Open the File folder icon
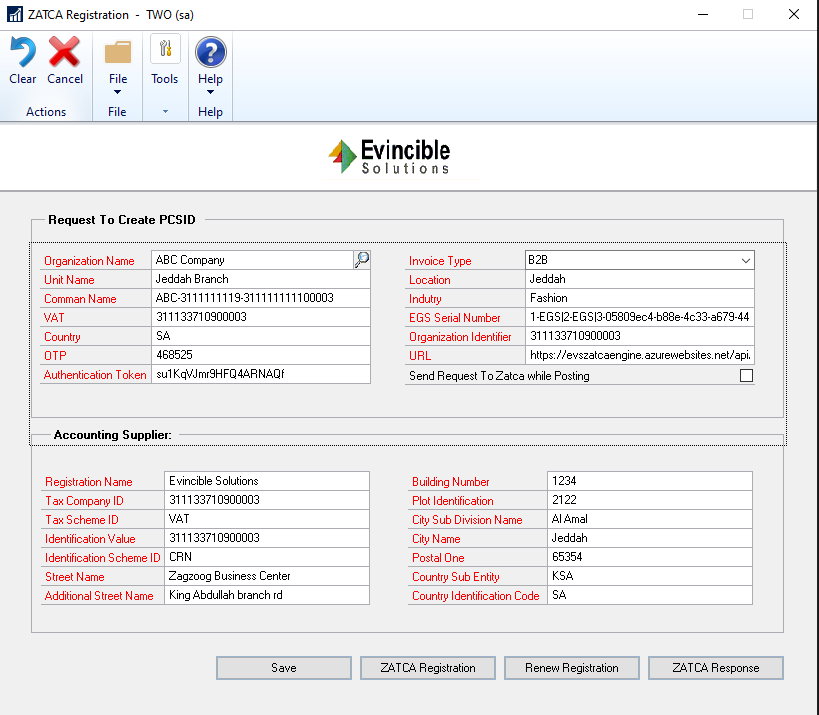The height and width of the screenshot is (715, 819). [x=117, y=50]
